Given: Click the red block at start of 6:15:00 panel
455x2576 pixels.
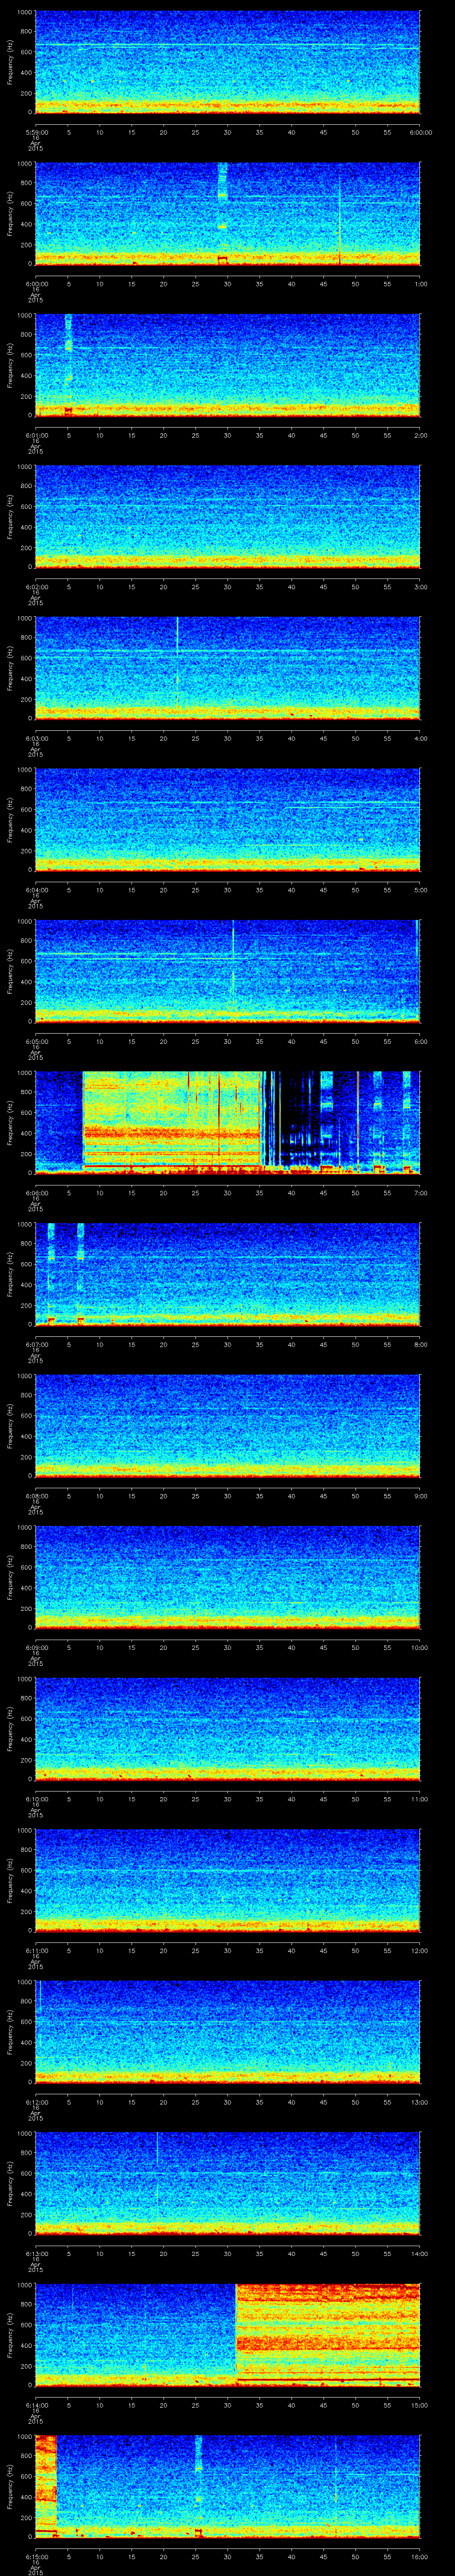Looking at the screenshot, I should point(46,2485).
